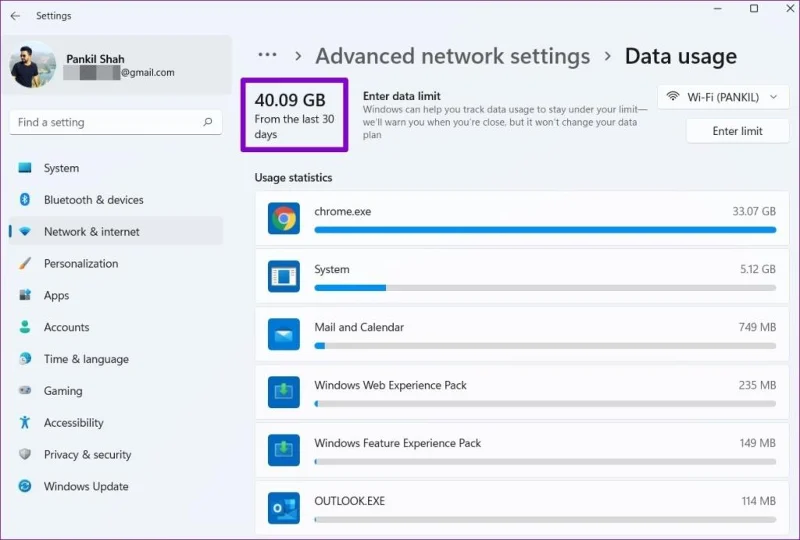Image resolution: width=800 pixels, height=540 pixels.
Task: Click the Accessibility figure icon
Action: [x=25, y=422]
